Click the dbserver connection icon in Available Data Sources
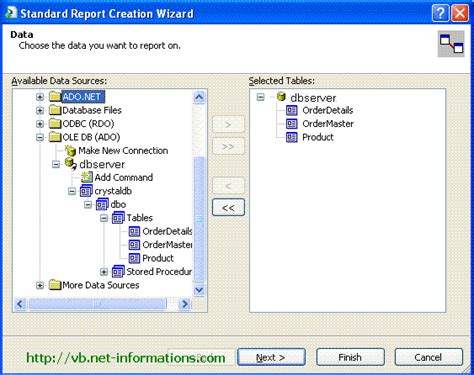 (x=71, y=164)
